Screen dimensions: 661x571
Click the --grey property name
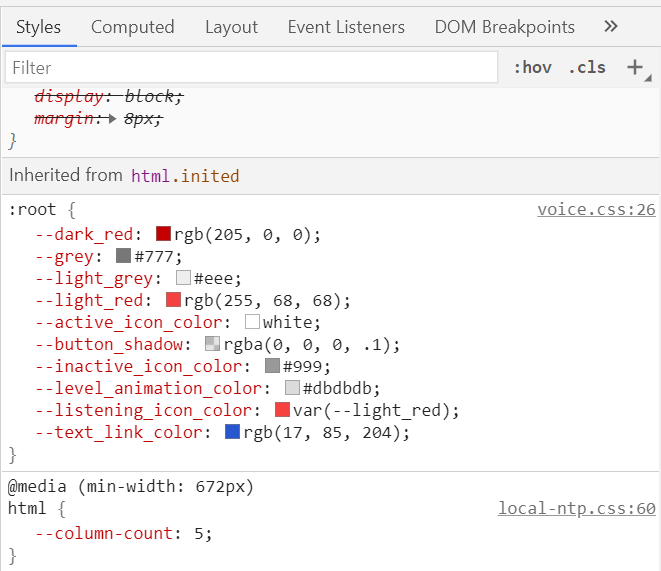(x=64, y=256)
